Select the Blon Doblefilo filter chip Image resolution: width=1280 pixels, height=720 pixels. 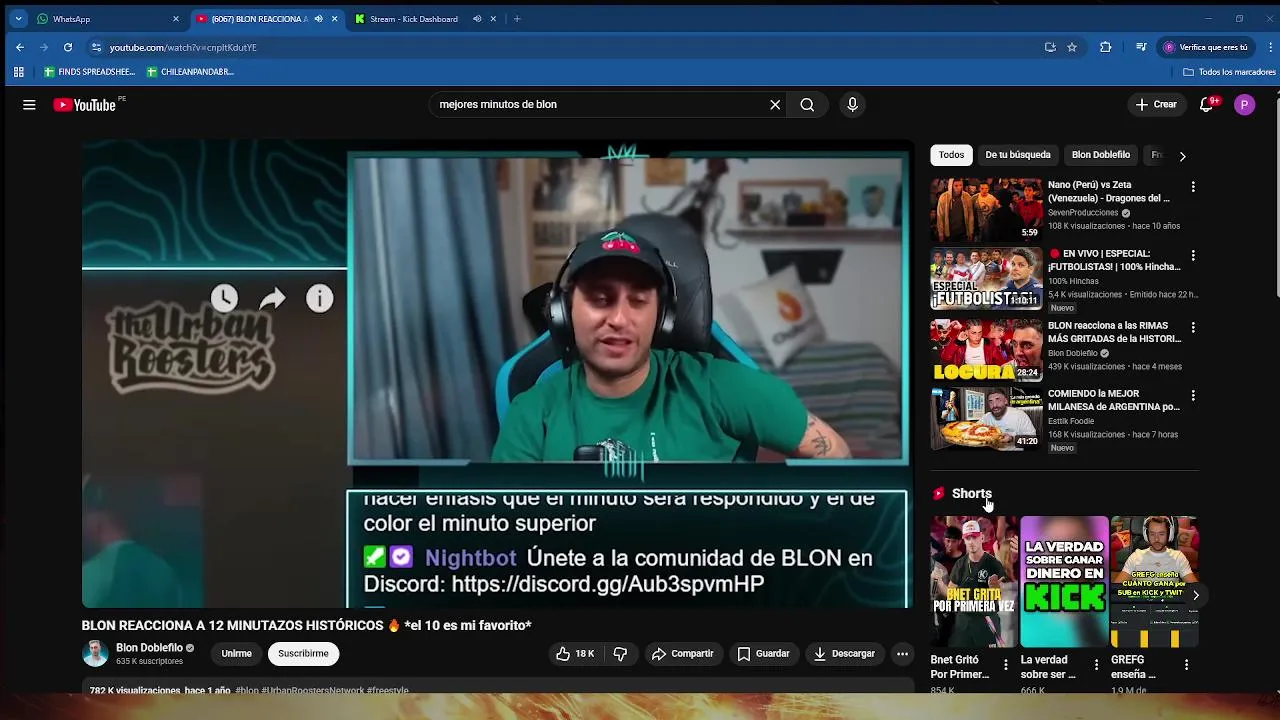click(x=1101, y=155)
